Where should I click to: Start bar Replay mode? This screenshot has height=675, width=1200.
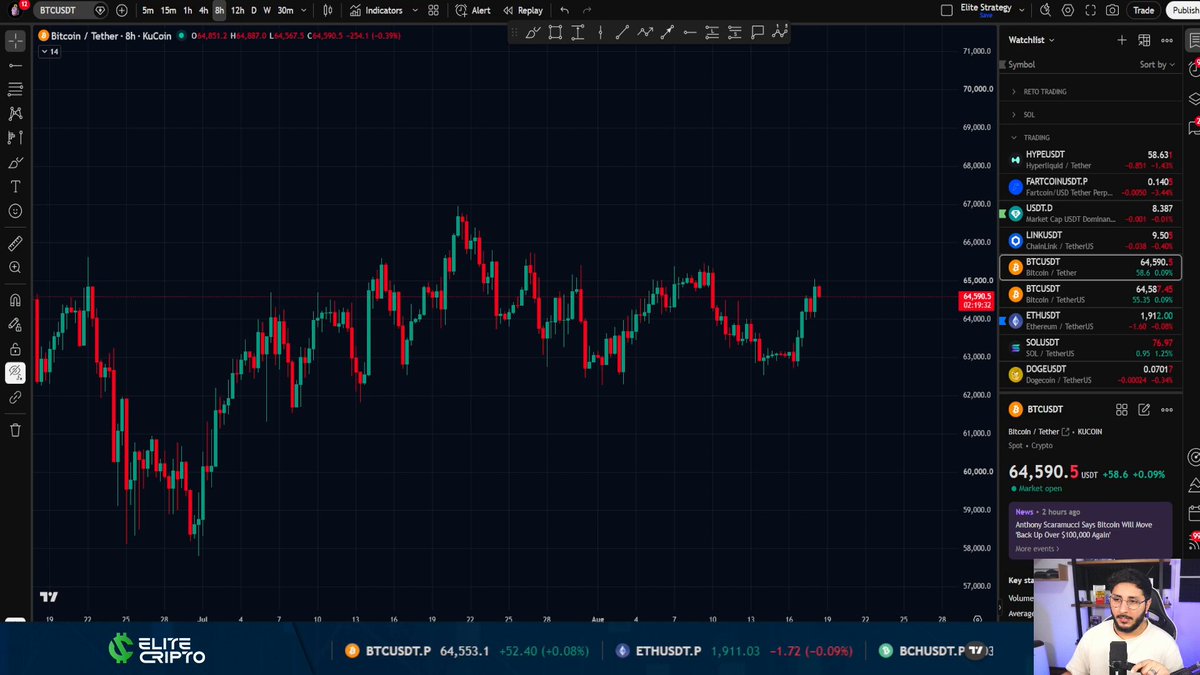click(x=522, y=10)
